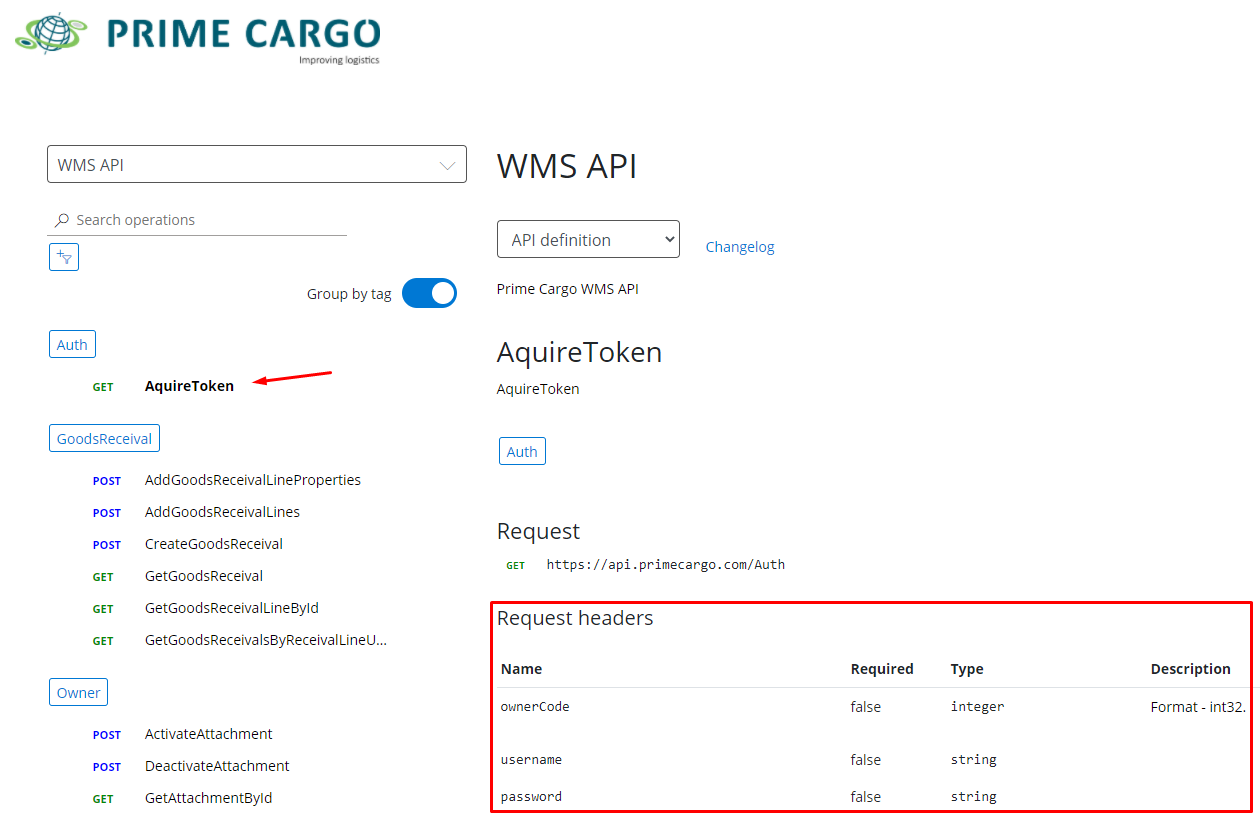Image resolution: width=1260 pixels, height=817 pixels.
Task: Select the AddGoodsReceivalLineProperties operation
Action: pos(252,480)
